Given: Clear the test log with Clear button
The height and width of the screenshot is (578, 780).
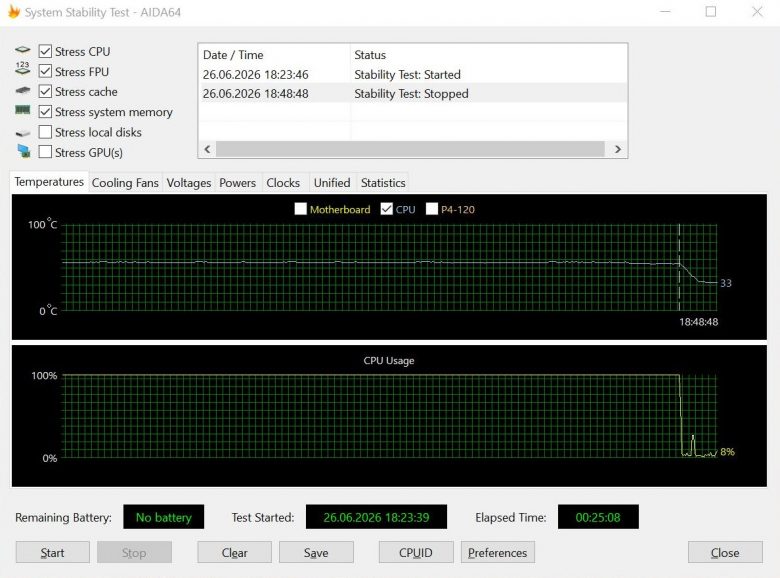Looking at the screenshot, I should [234, 552].
